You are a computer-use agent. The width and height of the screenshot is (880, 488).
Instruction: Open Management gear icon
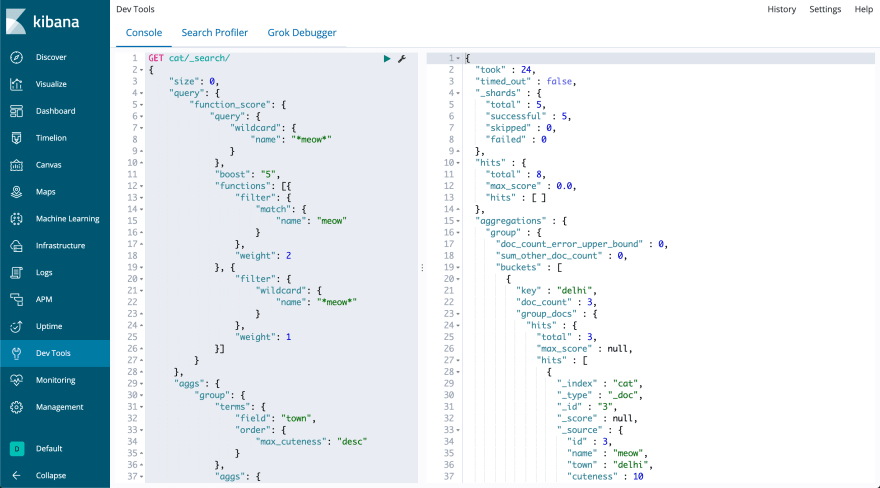[16, 407]
